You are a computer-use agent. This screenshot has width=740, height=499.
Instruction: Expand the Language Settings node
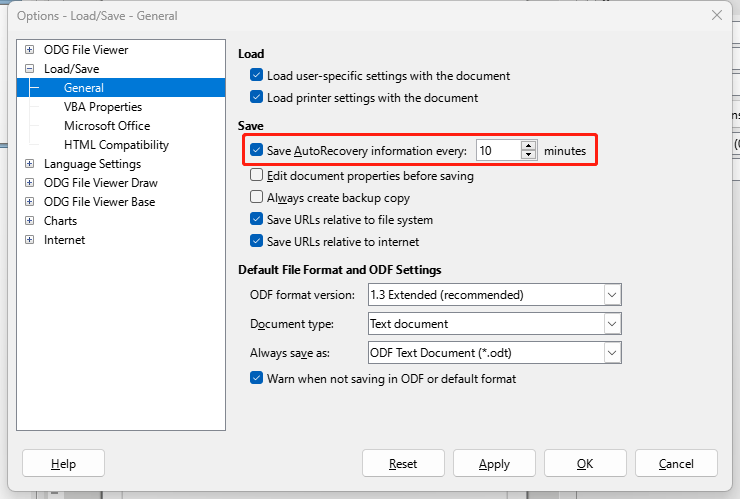29,164
